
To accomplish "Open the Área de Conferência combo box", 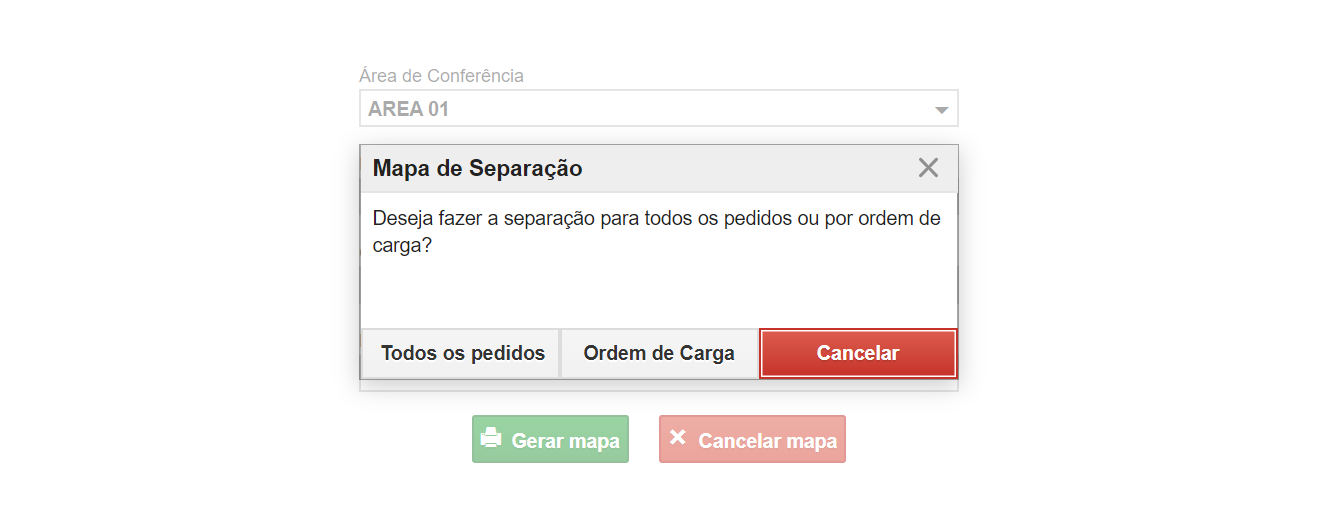I will click(659, 108).
